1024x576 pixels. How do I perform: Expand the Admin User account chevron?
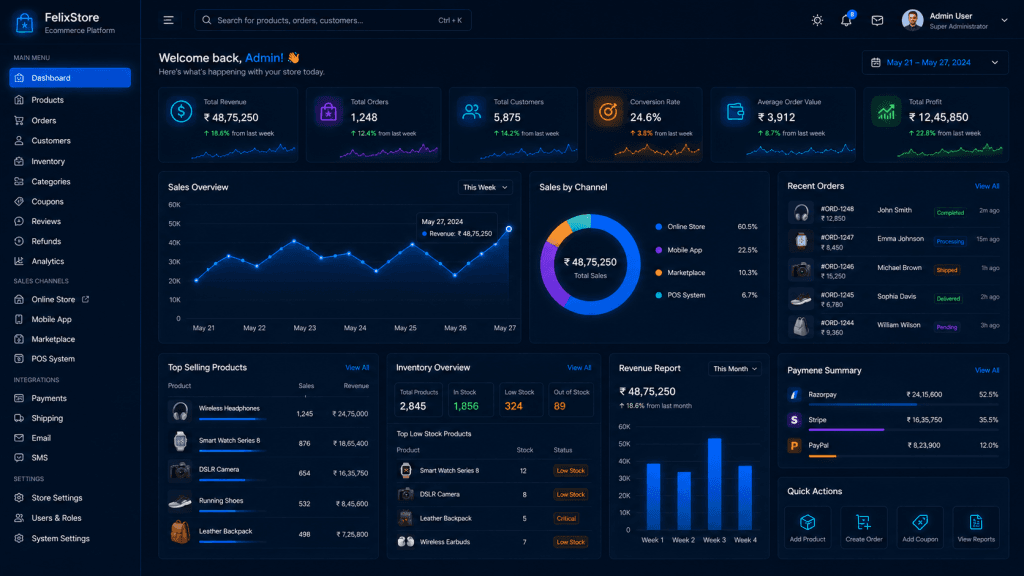pos(1004,20)
